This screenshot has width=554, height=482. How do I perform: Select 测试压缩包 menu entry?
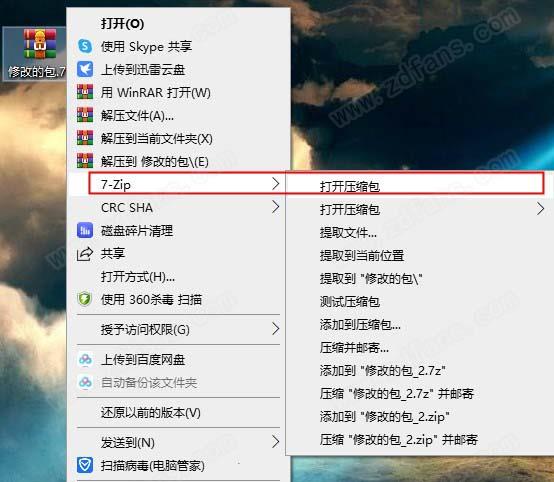click(350, 301)
